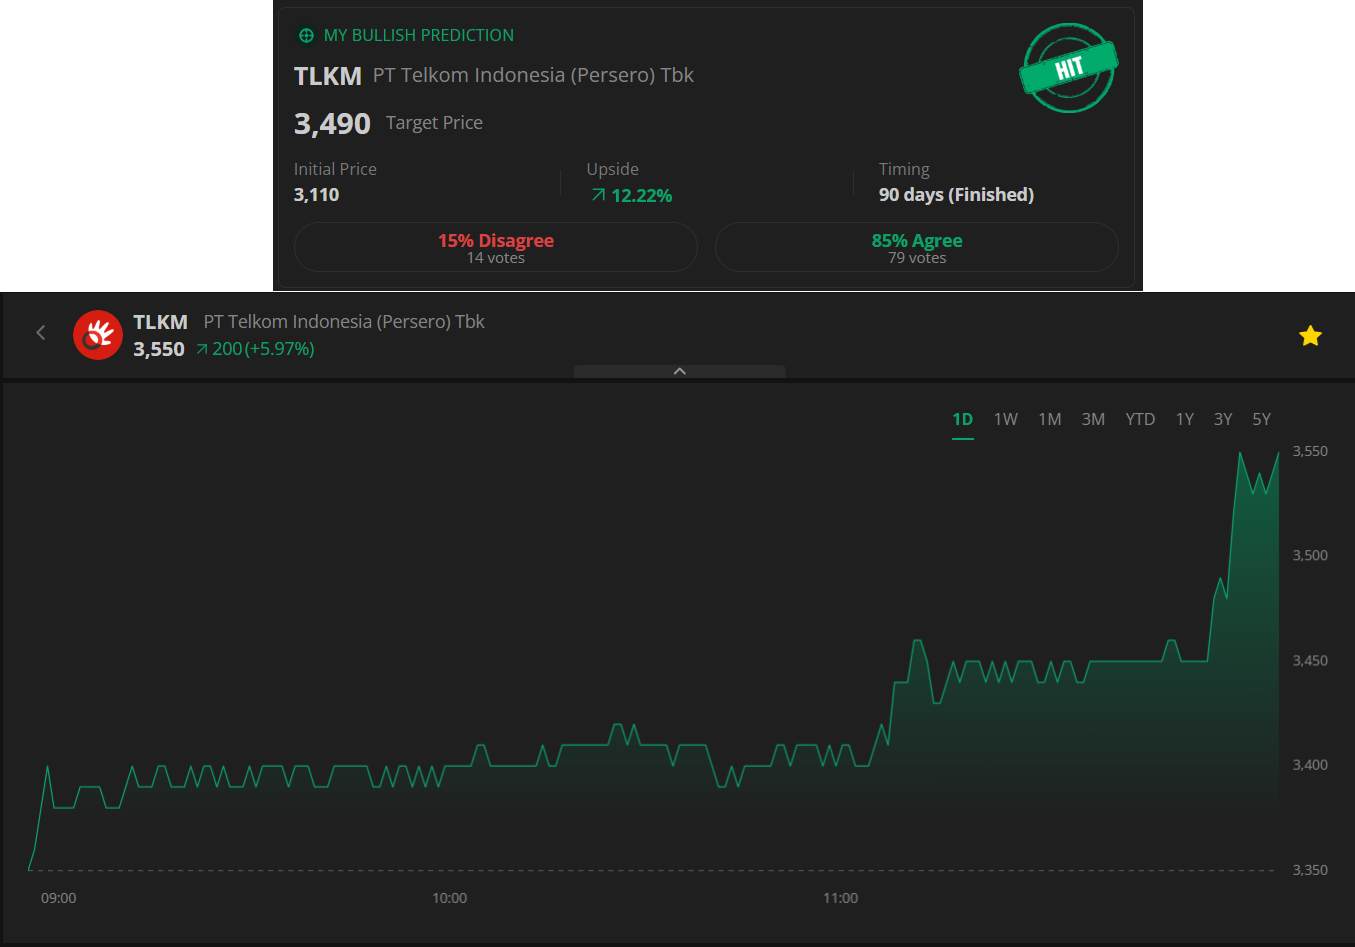Collapse the header using the up chevron
1355x947 pixels.
click(x=680, y=371)
